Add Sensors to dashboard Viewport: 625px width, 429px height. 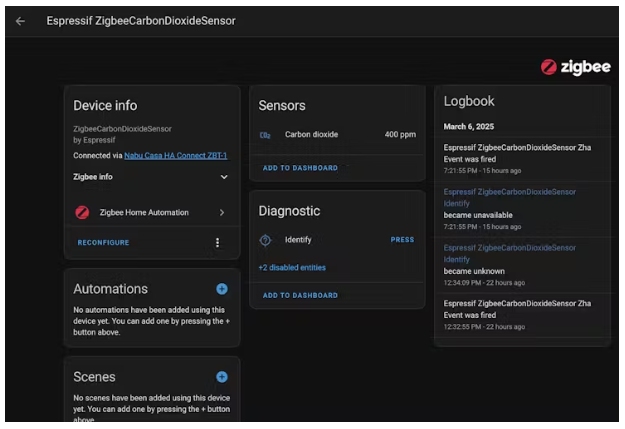pyautogui.click(x=300, y=168)
